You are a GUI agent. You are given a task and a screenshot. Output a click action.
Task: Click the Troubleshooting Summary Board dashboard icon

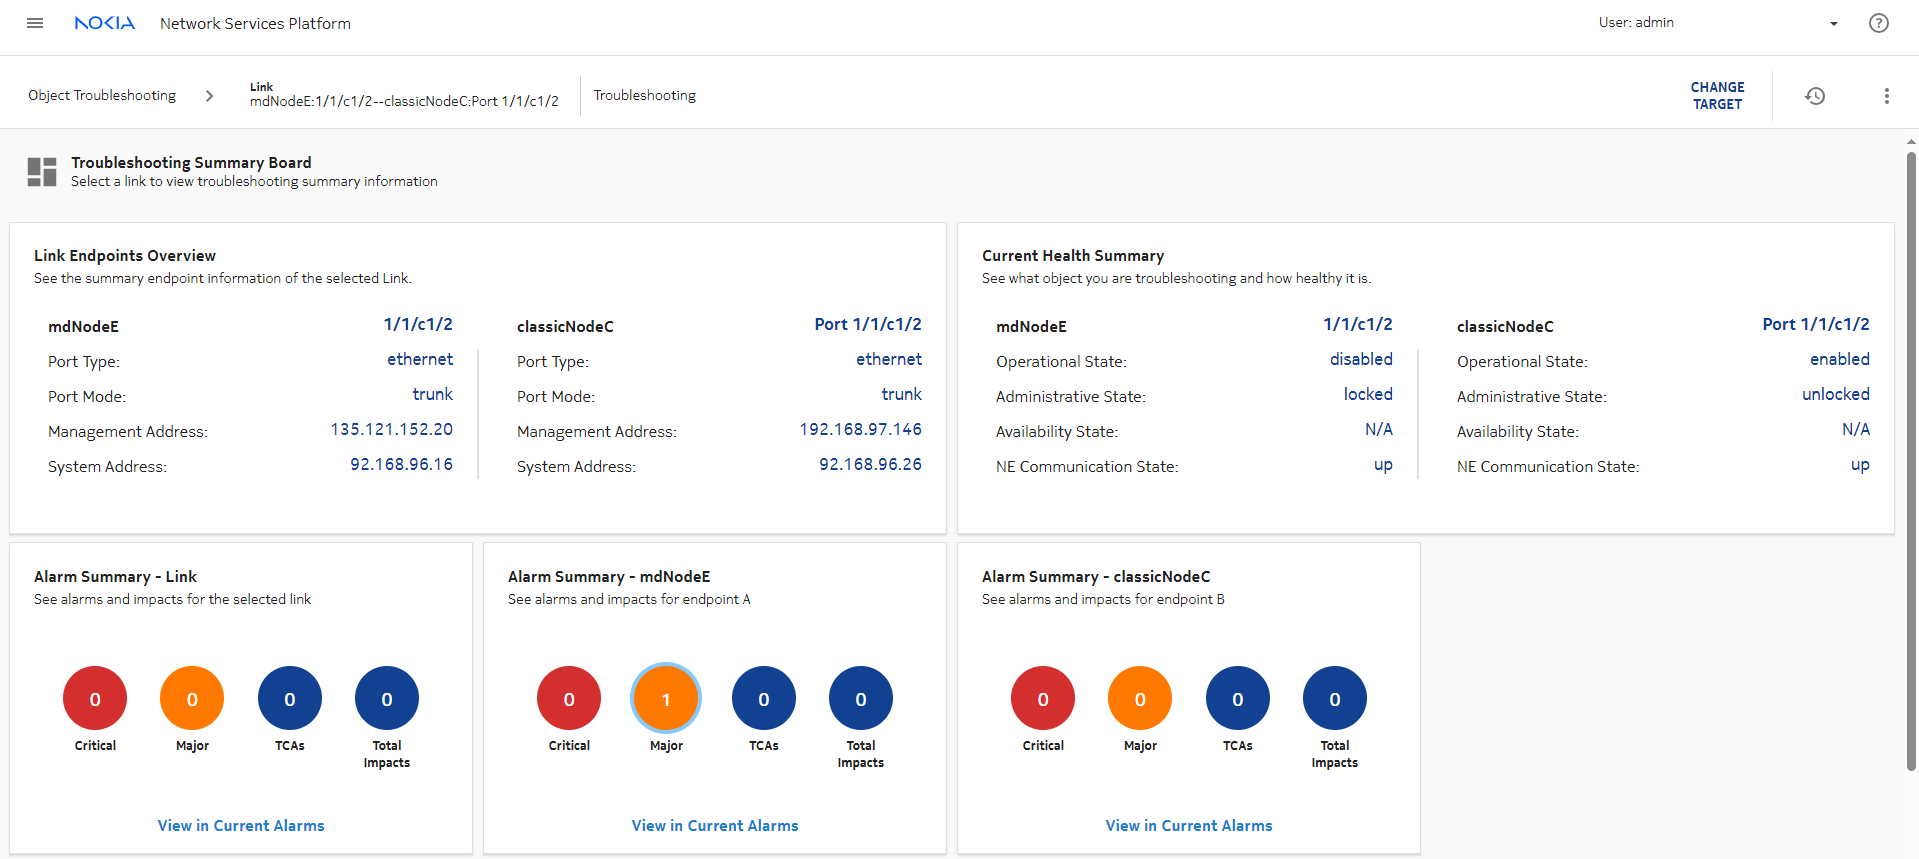(42, 172)
